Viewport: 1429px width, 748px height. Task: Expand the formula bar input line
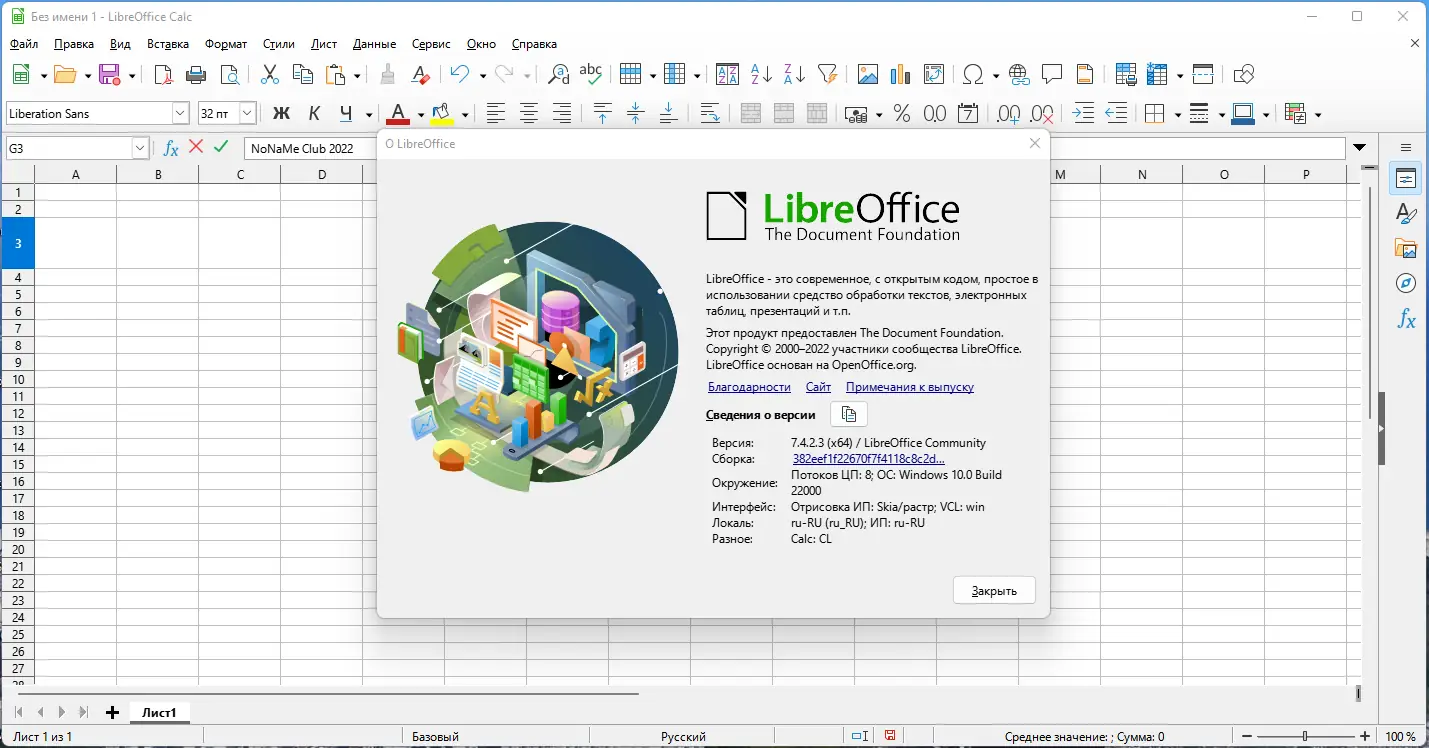1360,148
